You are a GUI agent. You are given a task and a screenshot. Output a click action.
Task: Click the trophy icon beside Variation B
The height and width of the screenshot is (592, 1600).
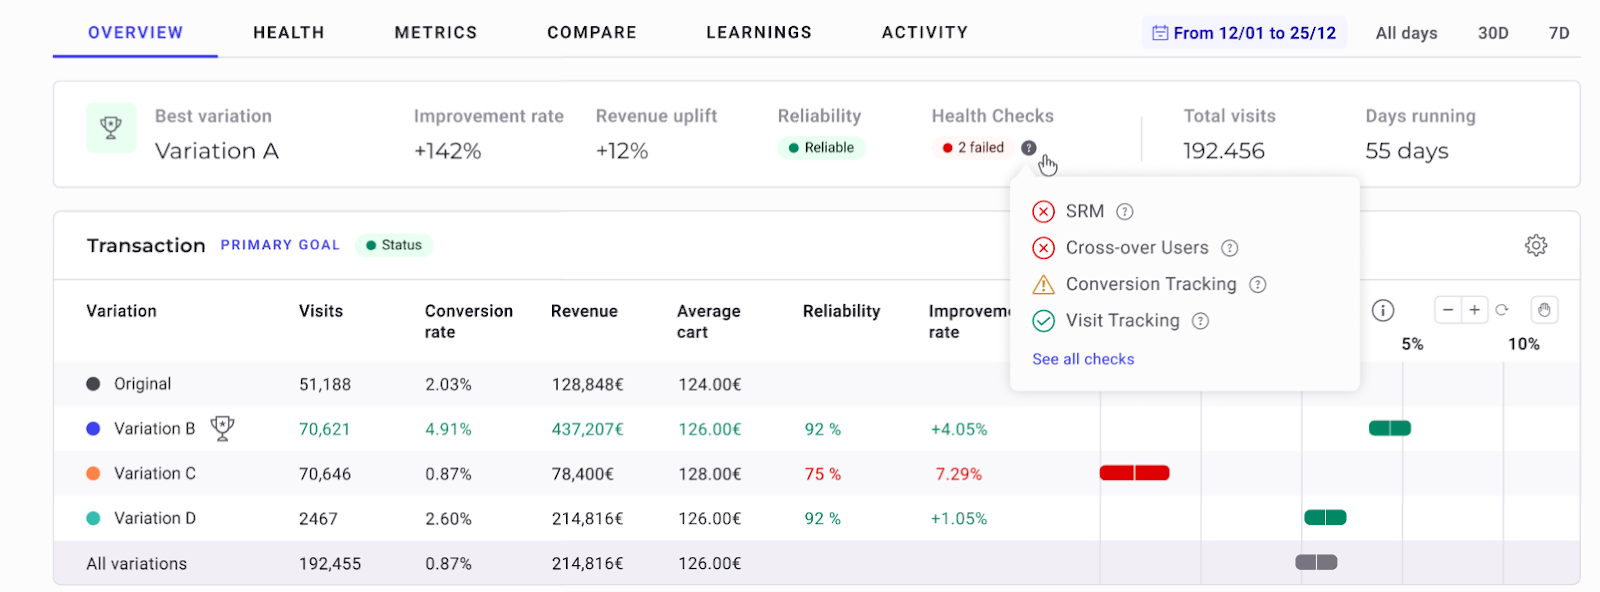[x=222, y=428]
